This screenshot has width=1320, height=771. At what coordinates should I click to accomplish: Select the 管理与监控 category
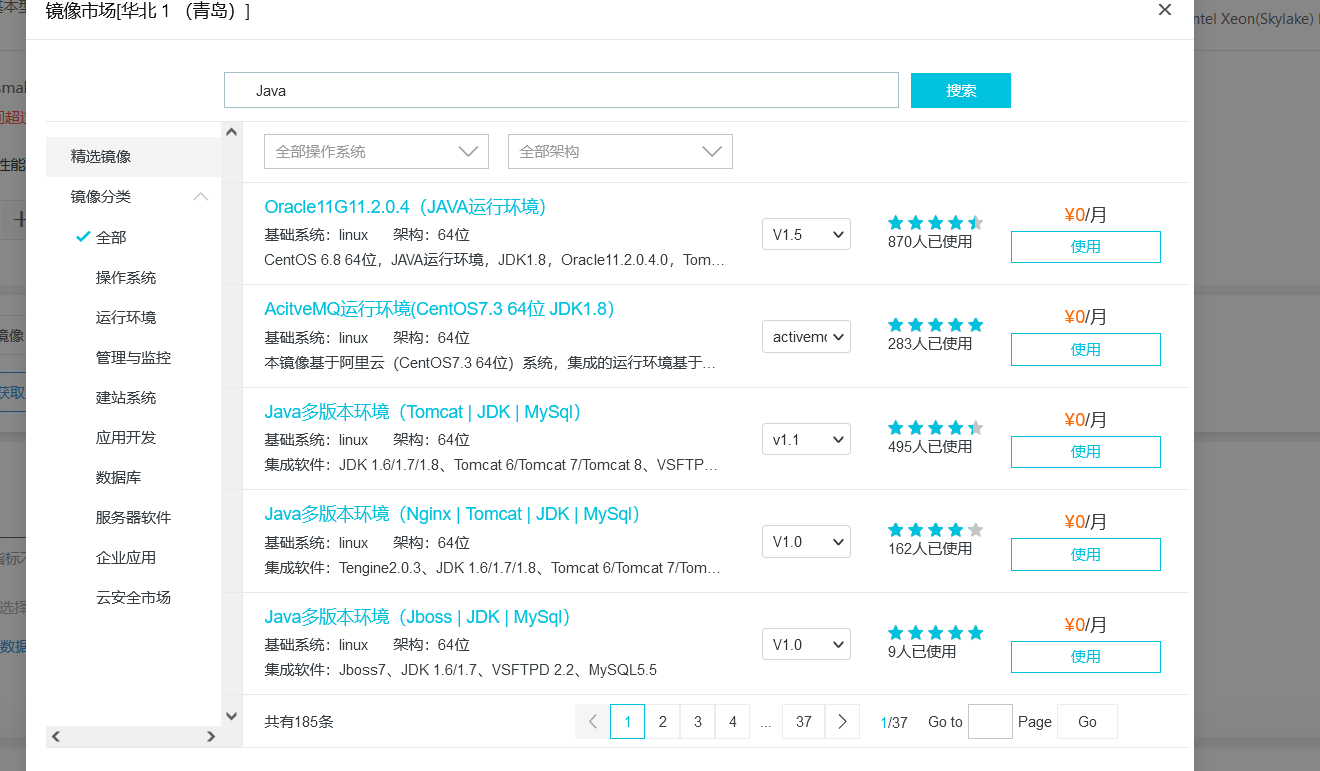133,358
